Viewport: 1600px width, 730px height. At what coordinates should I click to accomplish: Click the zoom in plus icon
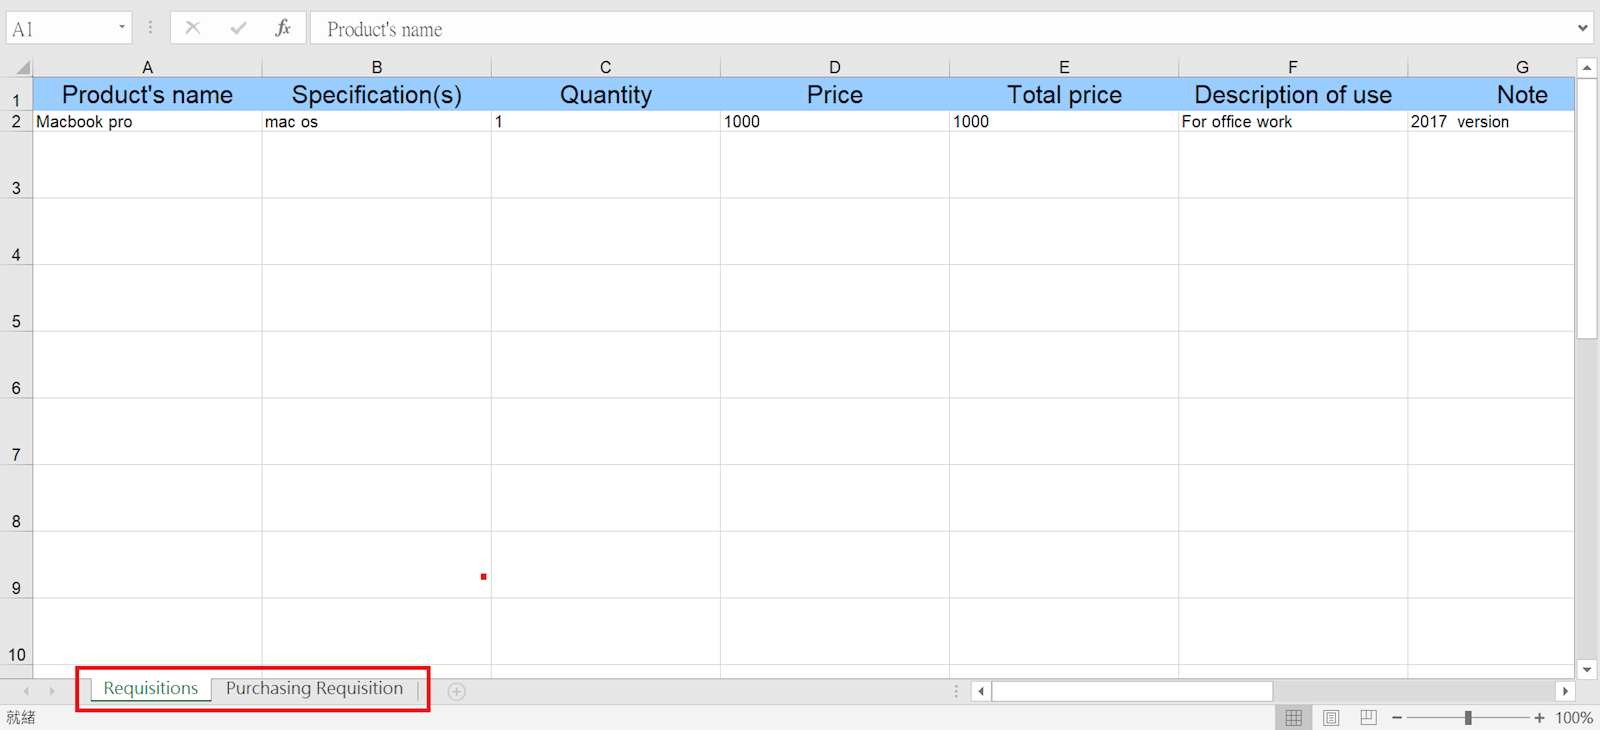point(1539,718)
